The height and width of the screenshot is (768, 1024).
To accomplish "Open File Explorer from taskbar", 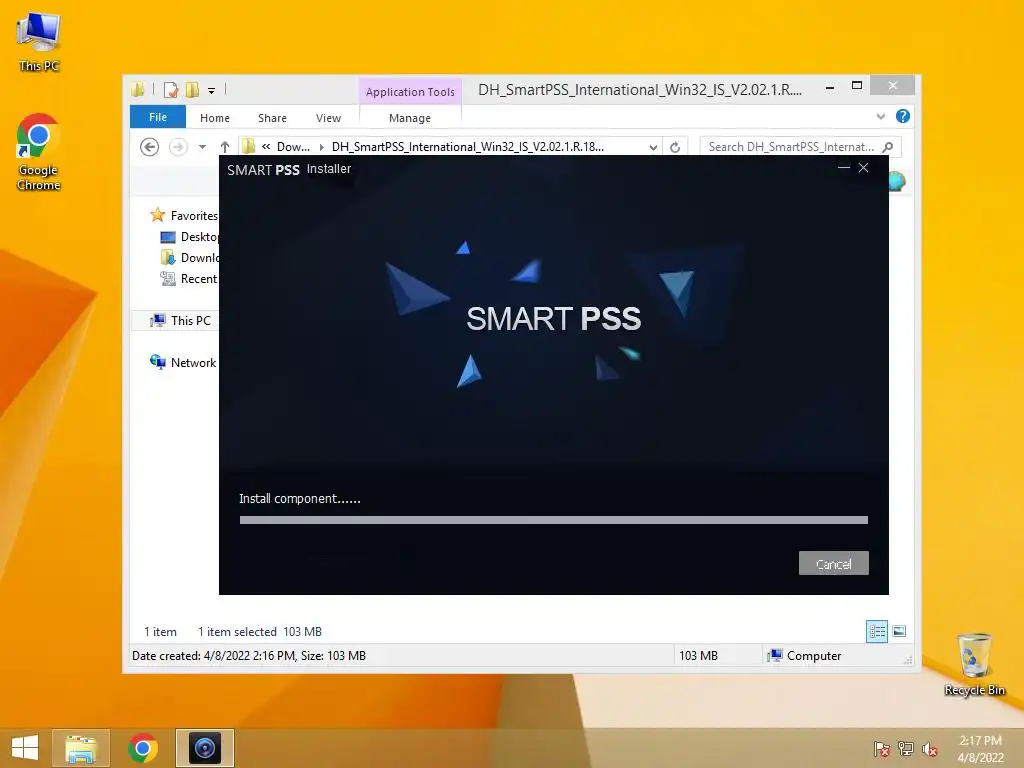I will pyautogui.click(x=81, y=748).
